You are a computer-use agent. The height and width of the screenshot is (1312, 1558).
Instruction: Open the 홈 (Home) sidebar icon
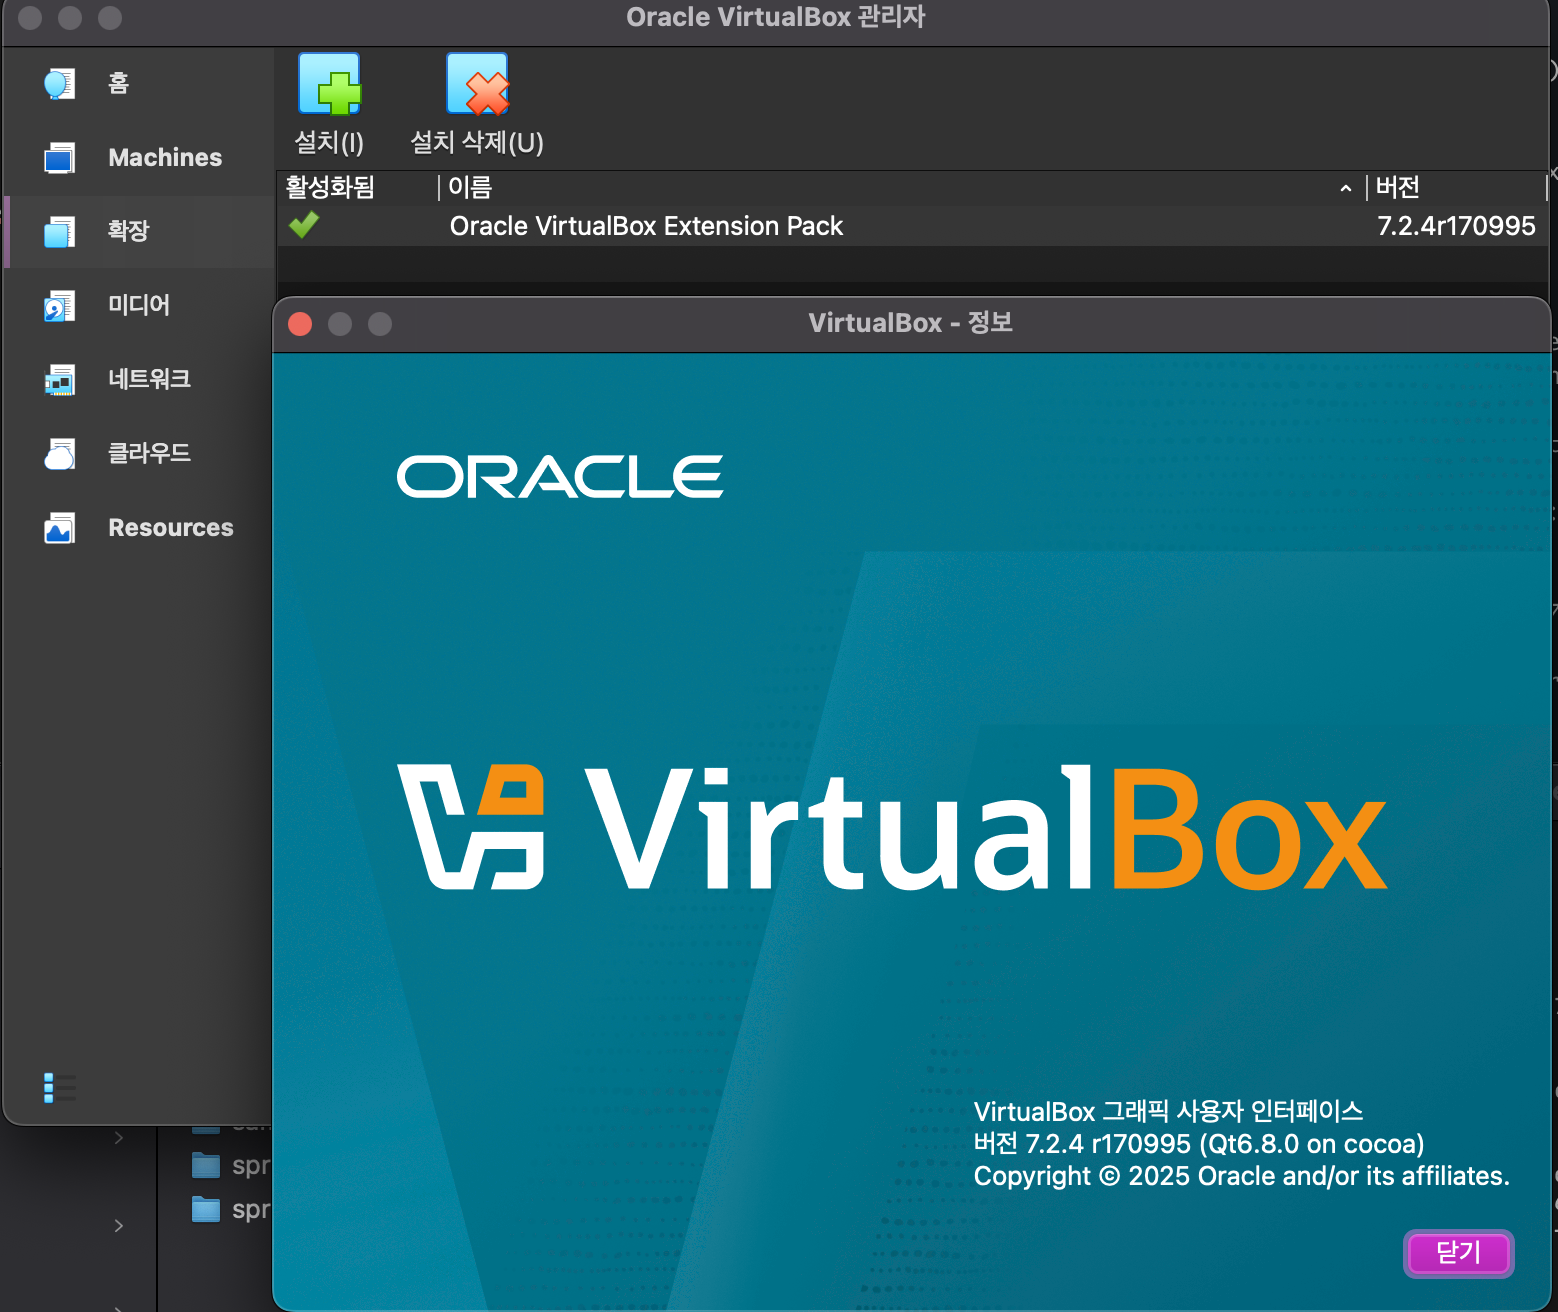(x=60, y=83)
